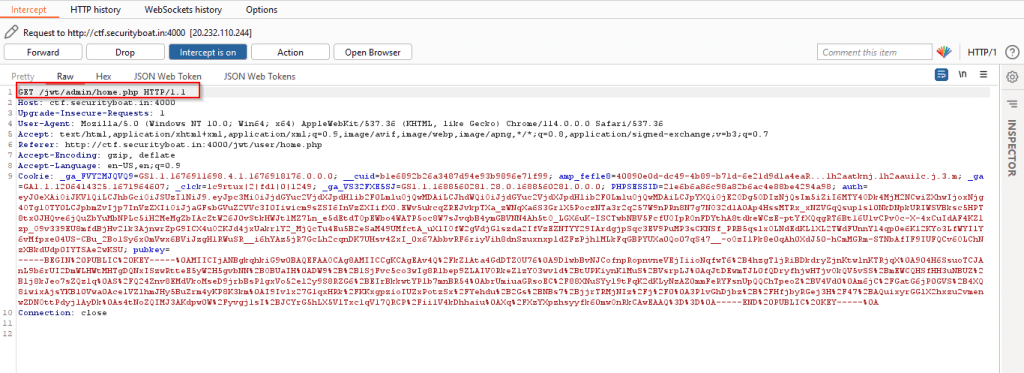Open the WebSockets history tab

click(184, 10)
